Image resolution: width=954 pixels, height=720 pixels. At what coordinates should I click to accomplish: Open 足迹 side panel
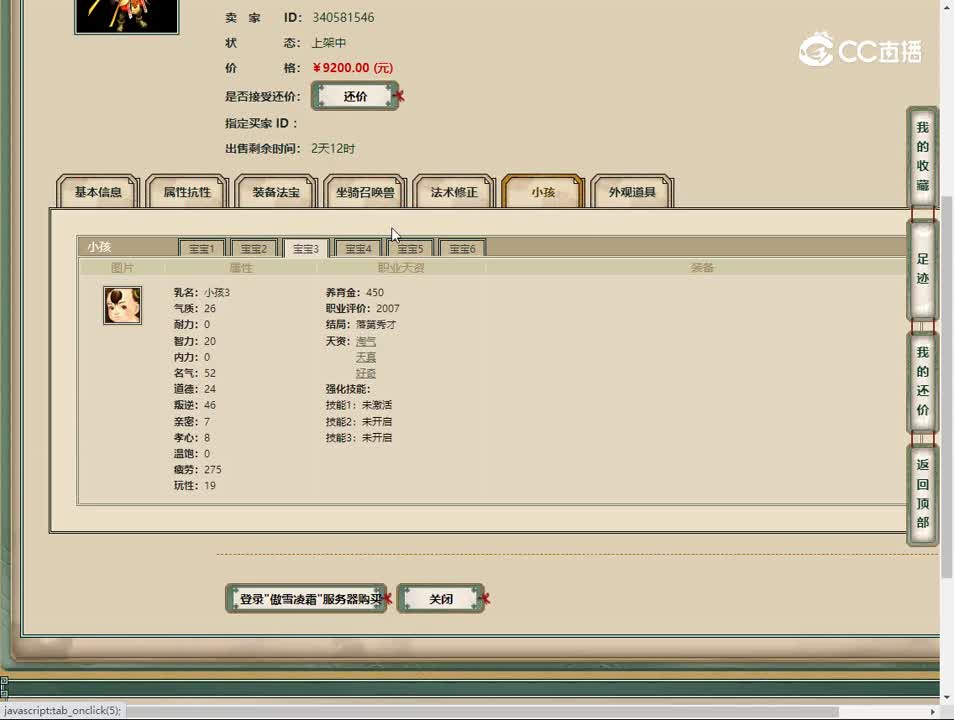coord(922,269)
